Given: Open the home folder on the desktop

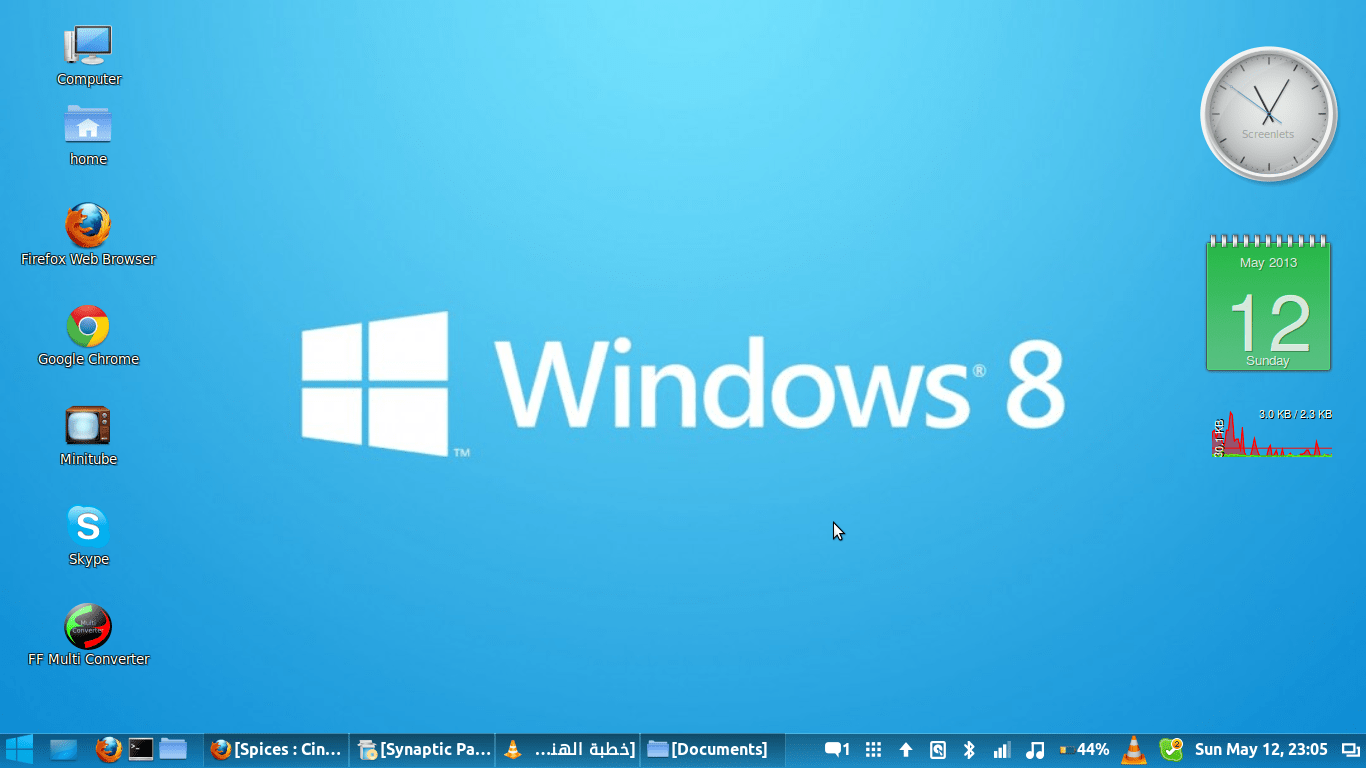Looking at the screenshot, I should pyautogui.click(x=88, y=128).
